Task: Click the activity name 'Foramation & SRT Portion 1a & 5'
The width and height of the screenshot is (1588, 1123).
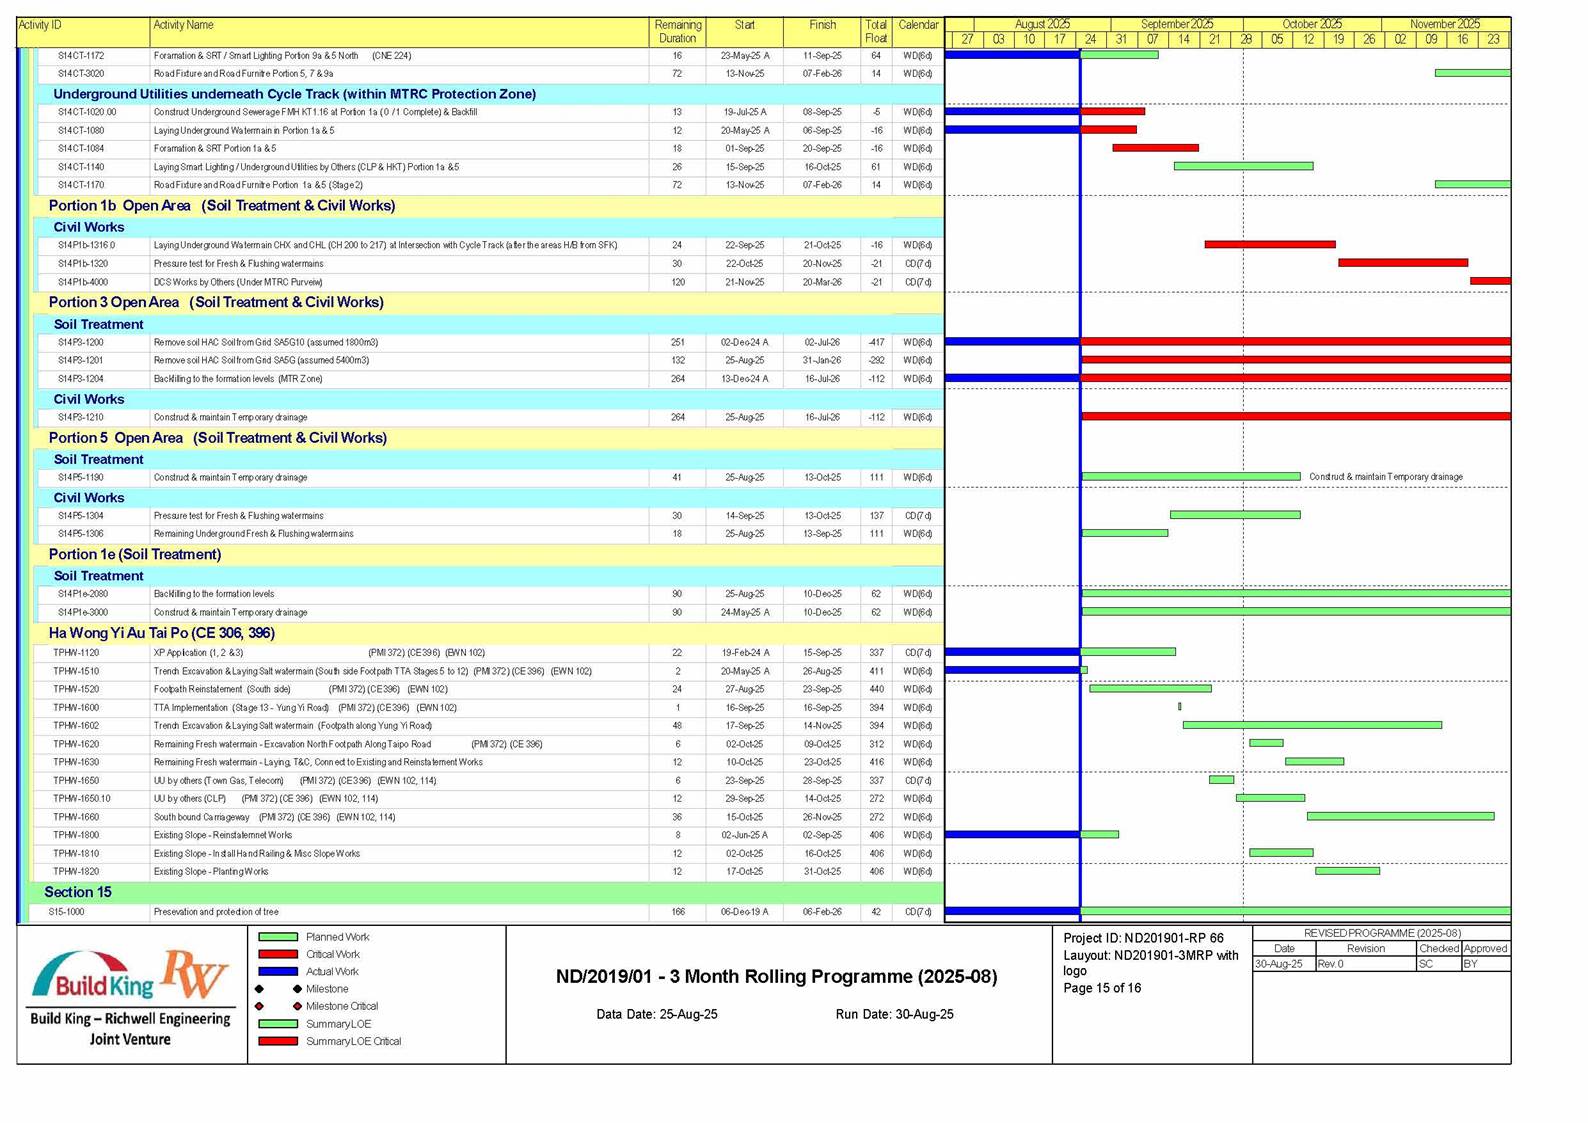Action: coord(215,148)
